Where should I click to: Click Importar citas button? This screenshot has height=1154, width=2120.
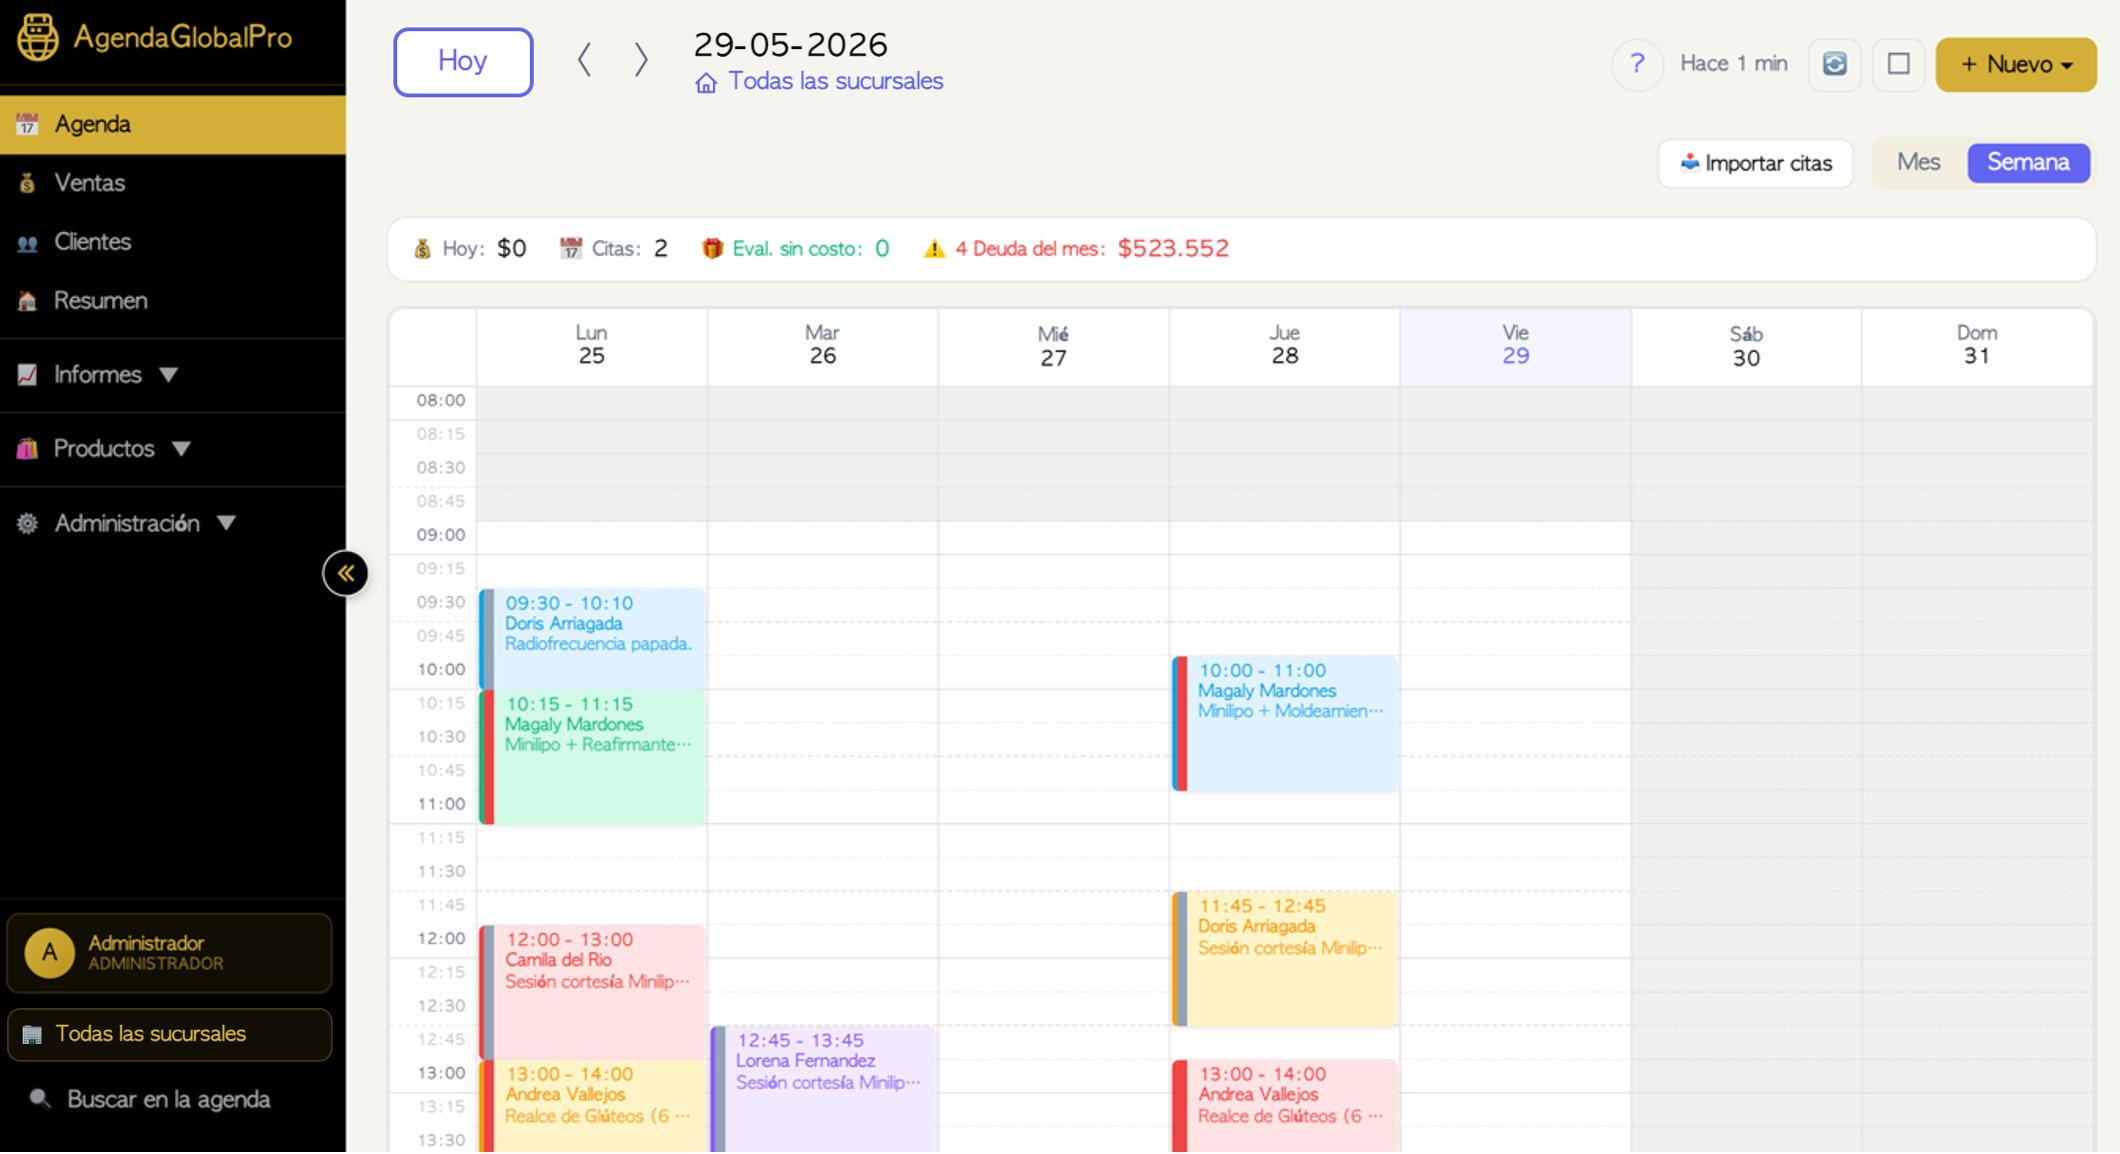(1756, 163)
